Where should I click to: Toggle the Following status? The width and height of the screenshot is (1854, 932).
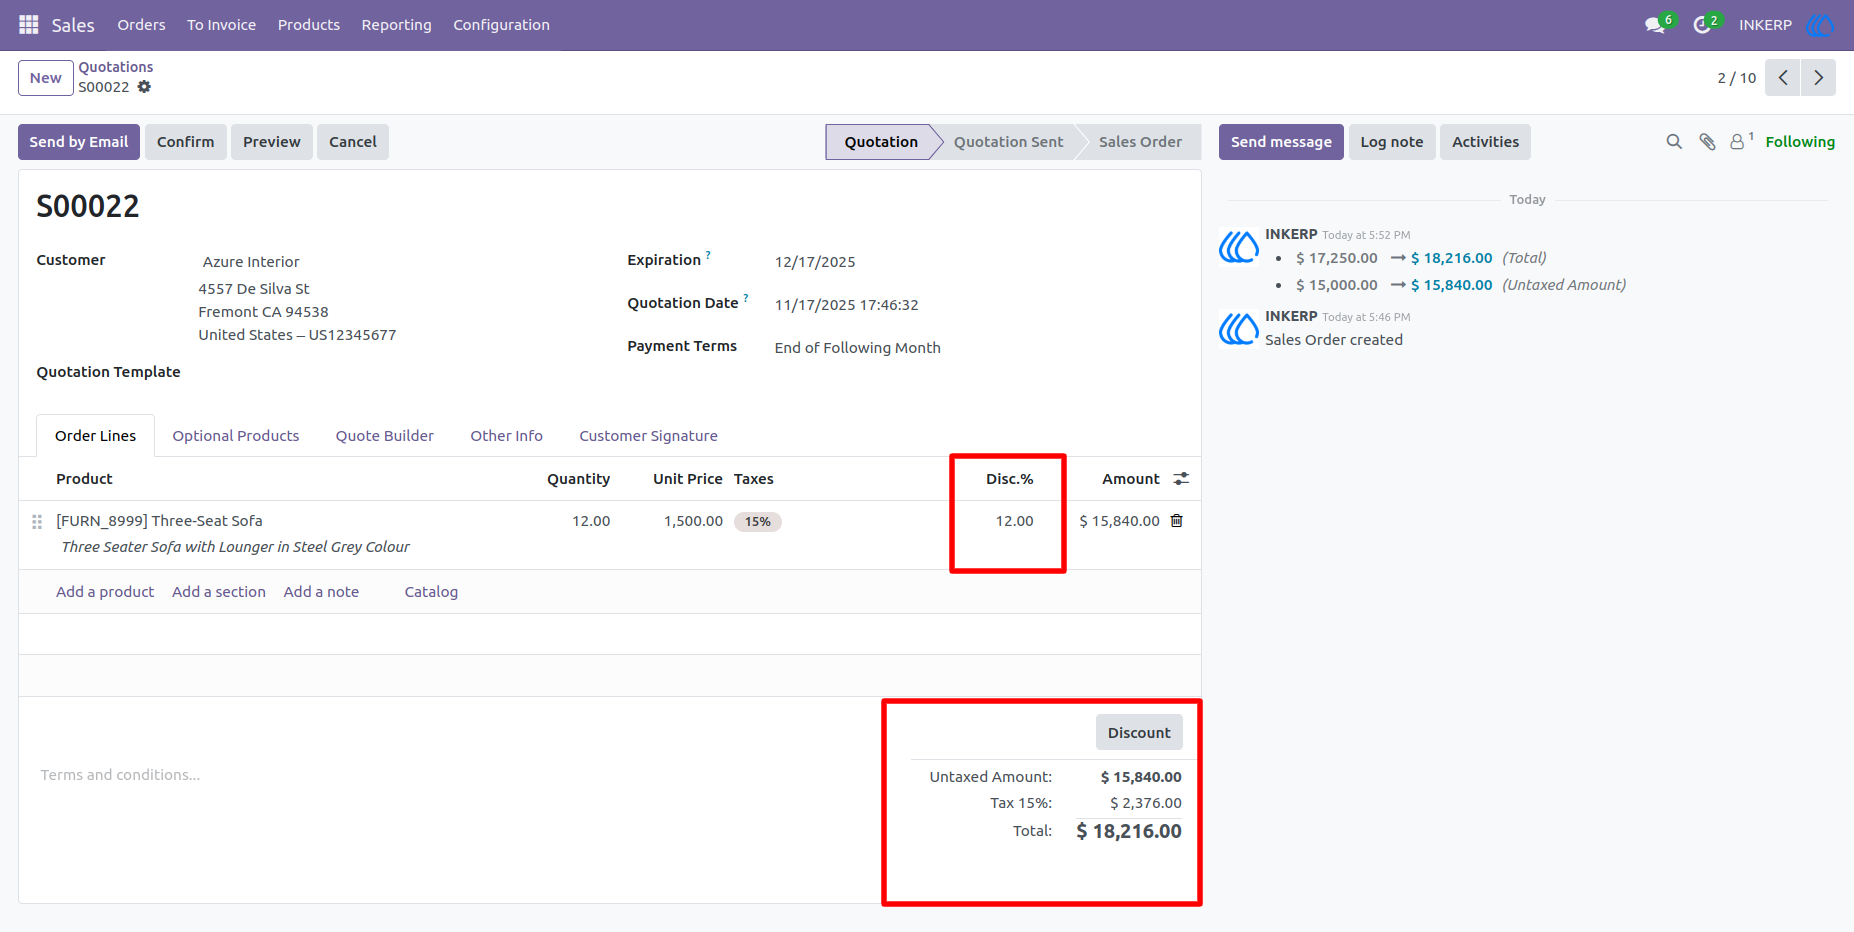[x=1800, y=142]
